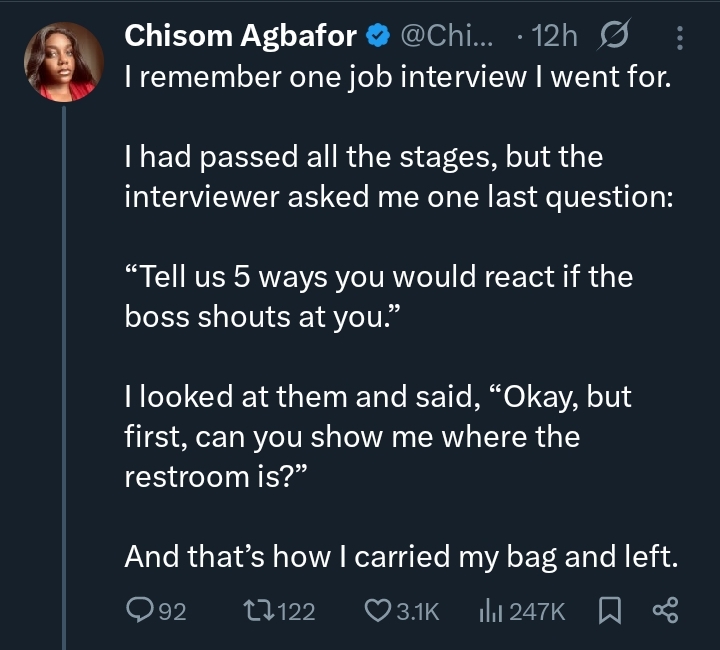This screenshot has height=650, width=720.
Task: Click the 12h post timestamp
Action: [556, 38]
